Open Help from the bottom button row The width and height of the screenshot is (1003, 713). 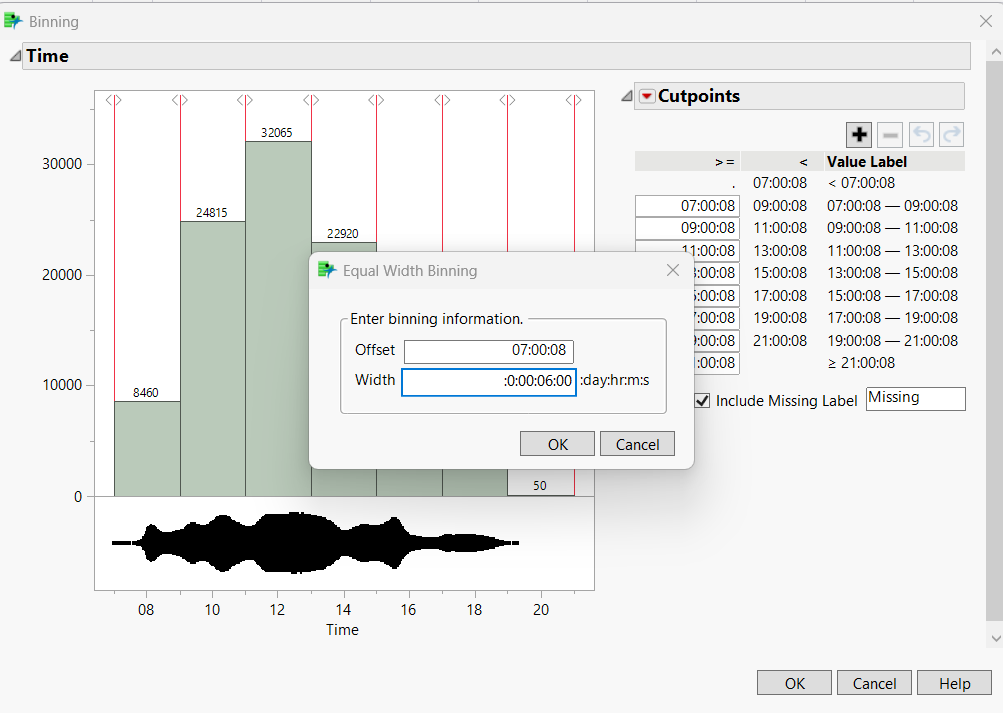(953, 682)
